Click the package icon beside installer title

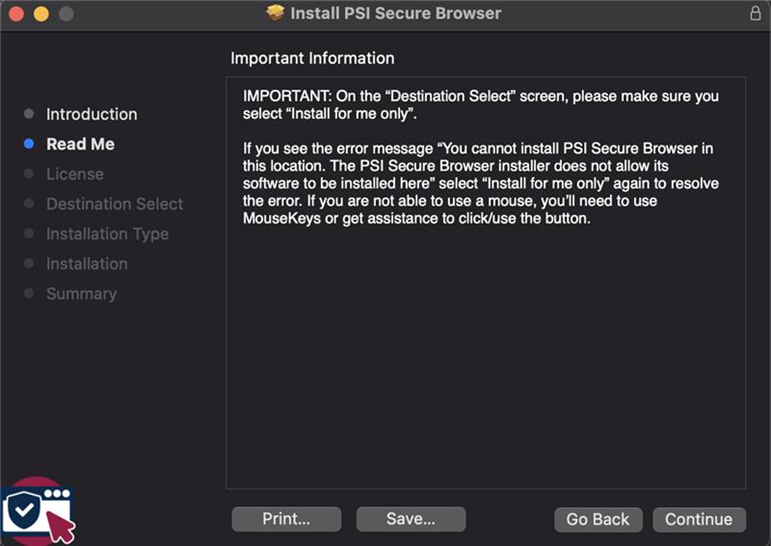point(275,13)
